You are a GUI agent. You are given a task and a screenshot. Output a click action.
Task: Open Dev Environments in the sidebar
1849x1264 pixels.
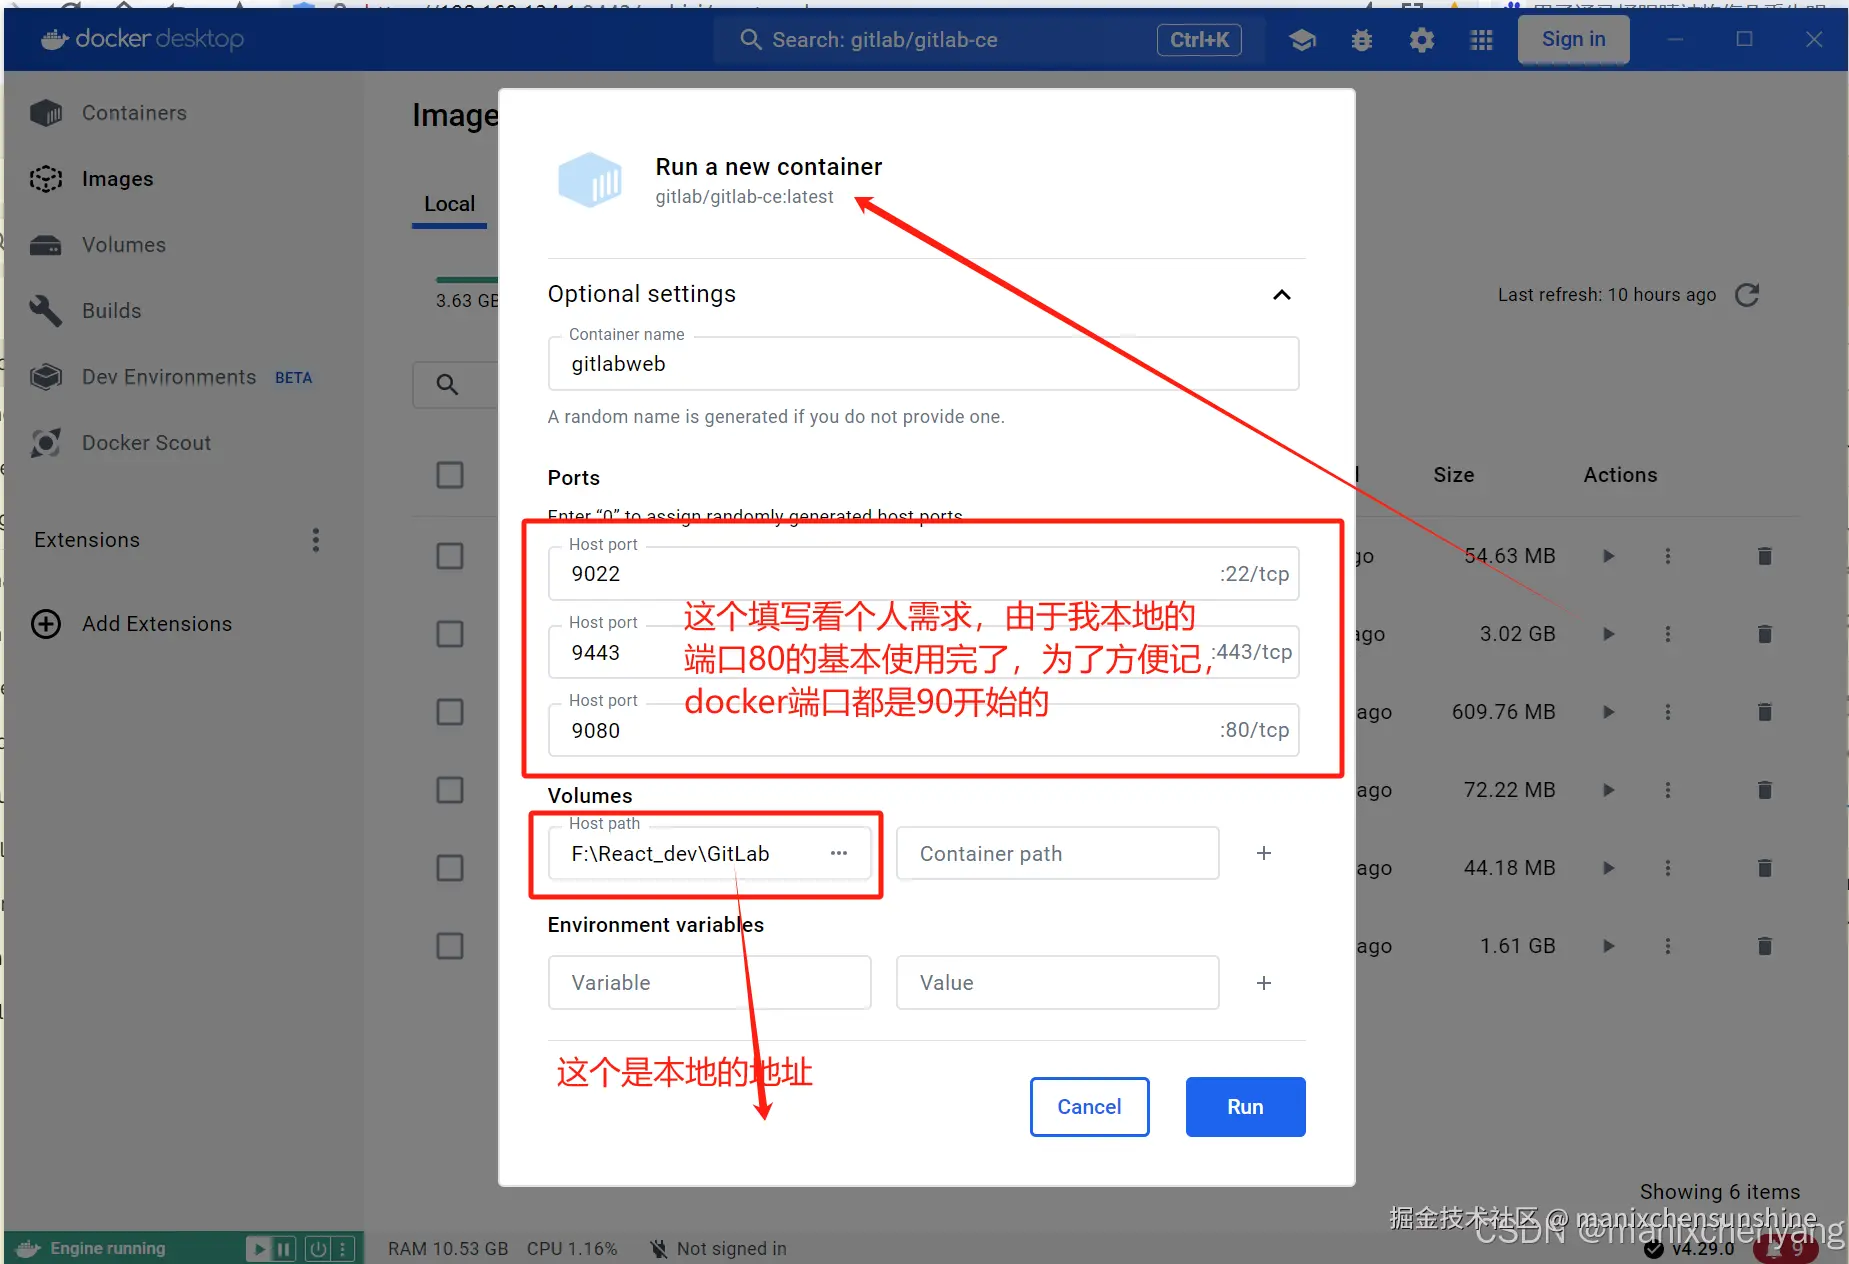[x=170, y=377]
